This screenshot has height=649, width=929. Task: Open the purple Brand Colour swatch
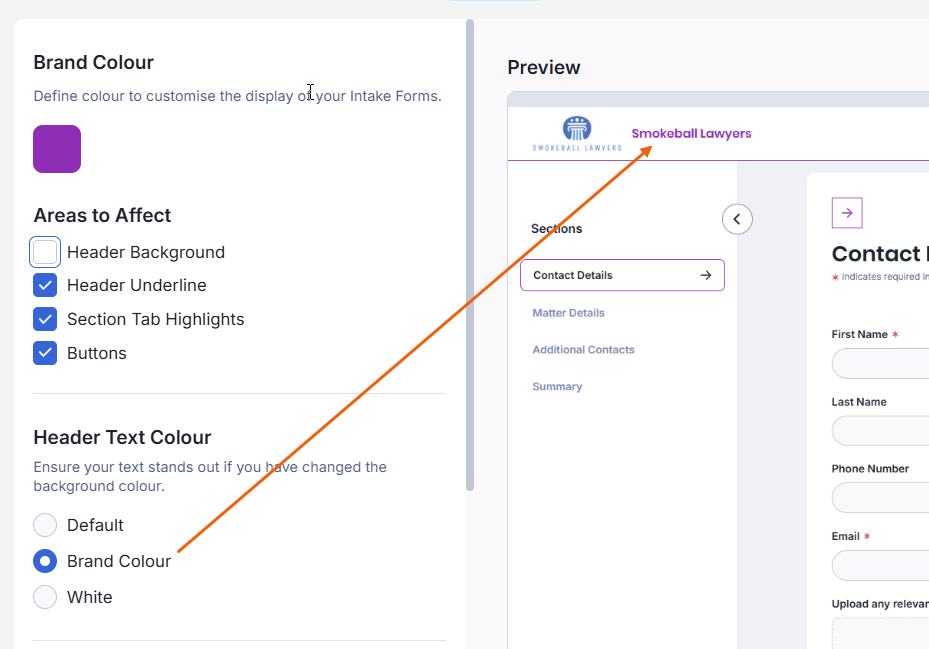coord(57,149)
